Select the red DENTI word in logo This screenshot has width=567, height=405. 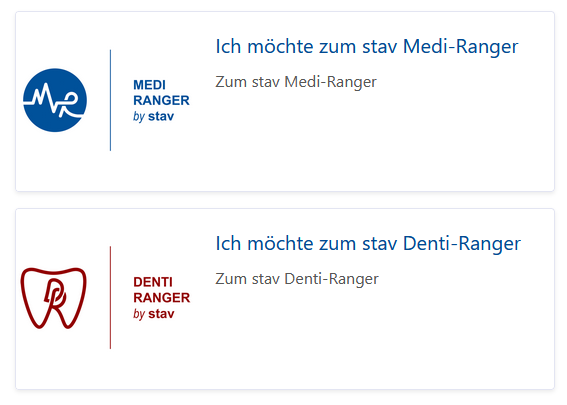153,282
